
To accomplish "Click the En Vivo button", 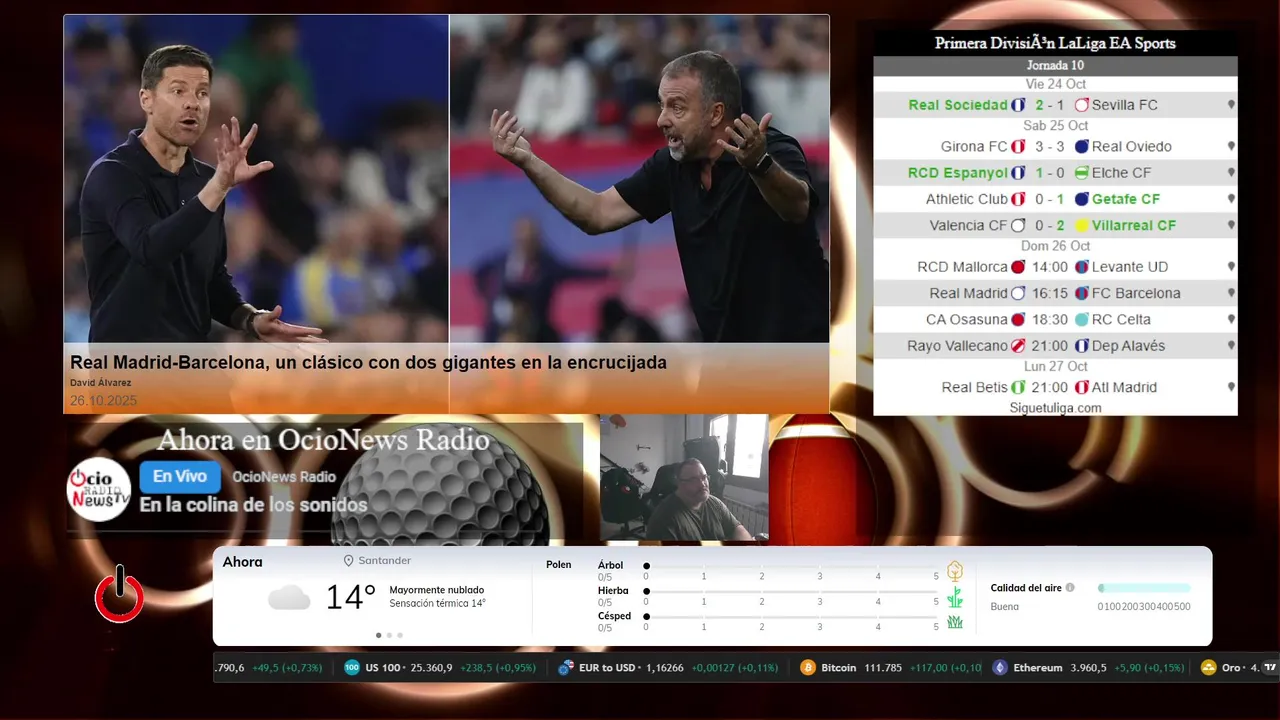I will pyautogui.click(x=180, y=477).
